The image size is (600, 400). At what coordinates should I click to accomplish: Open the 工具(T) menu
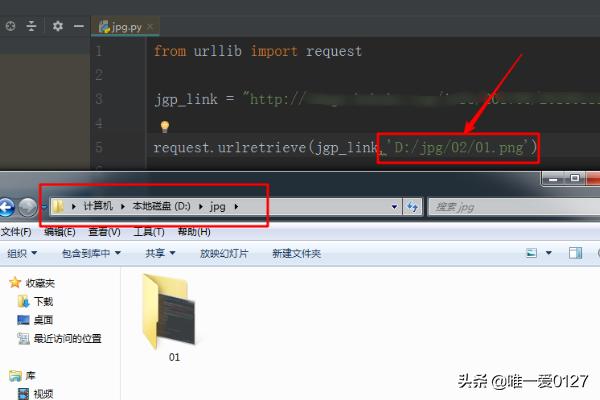[x=148, y=231]
